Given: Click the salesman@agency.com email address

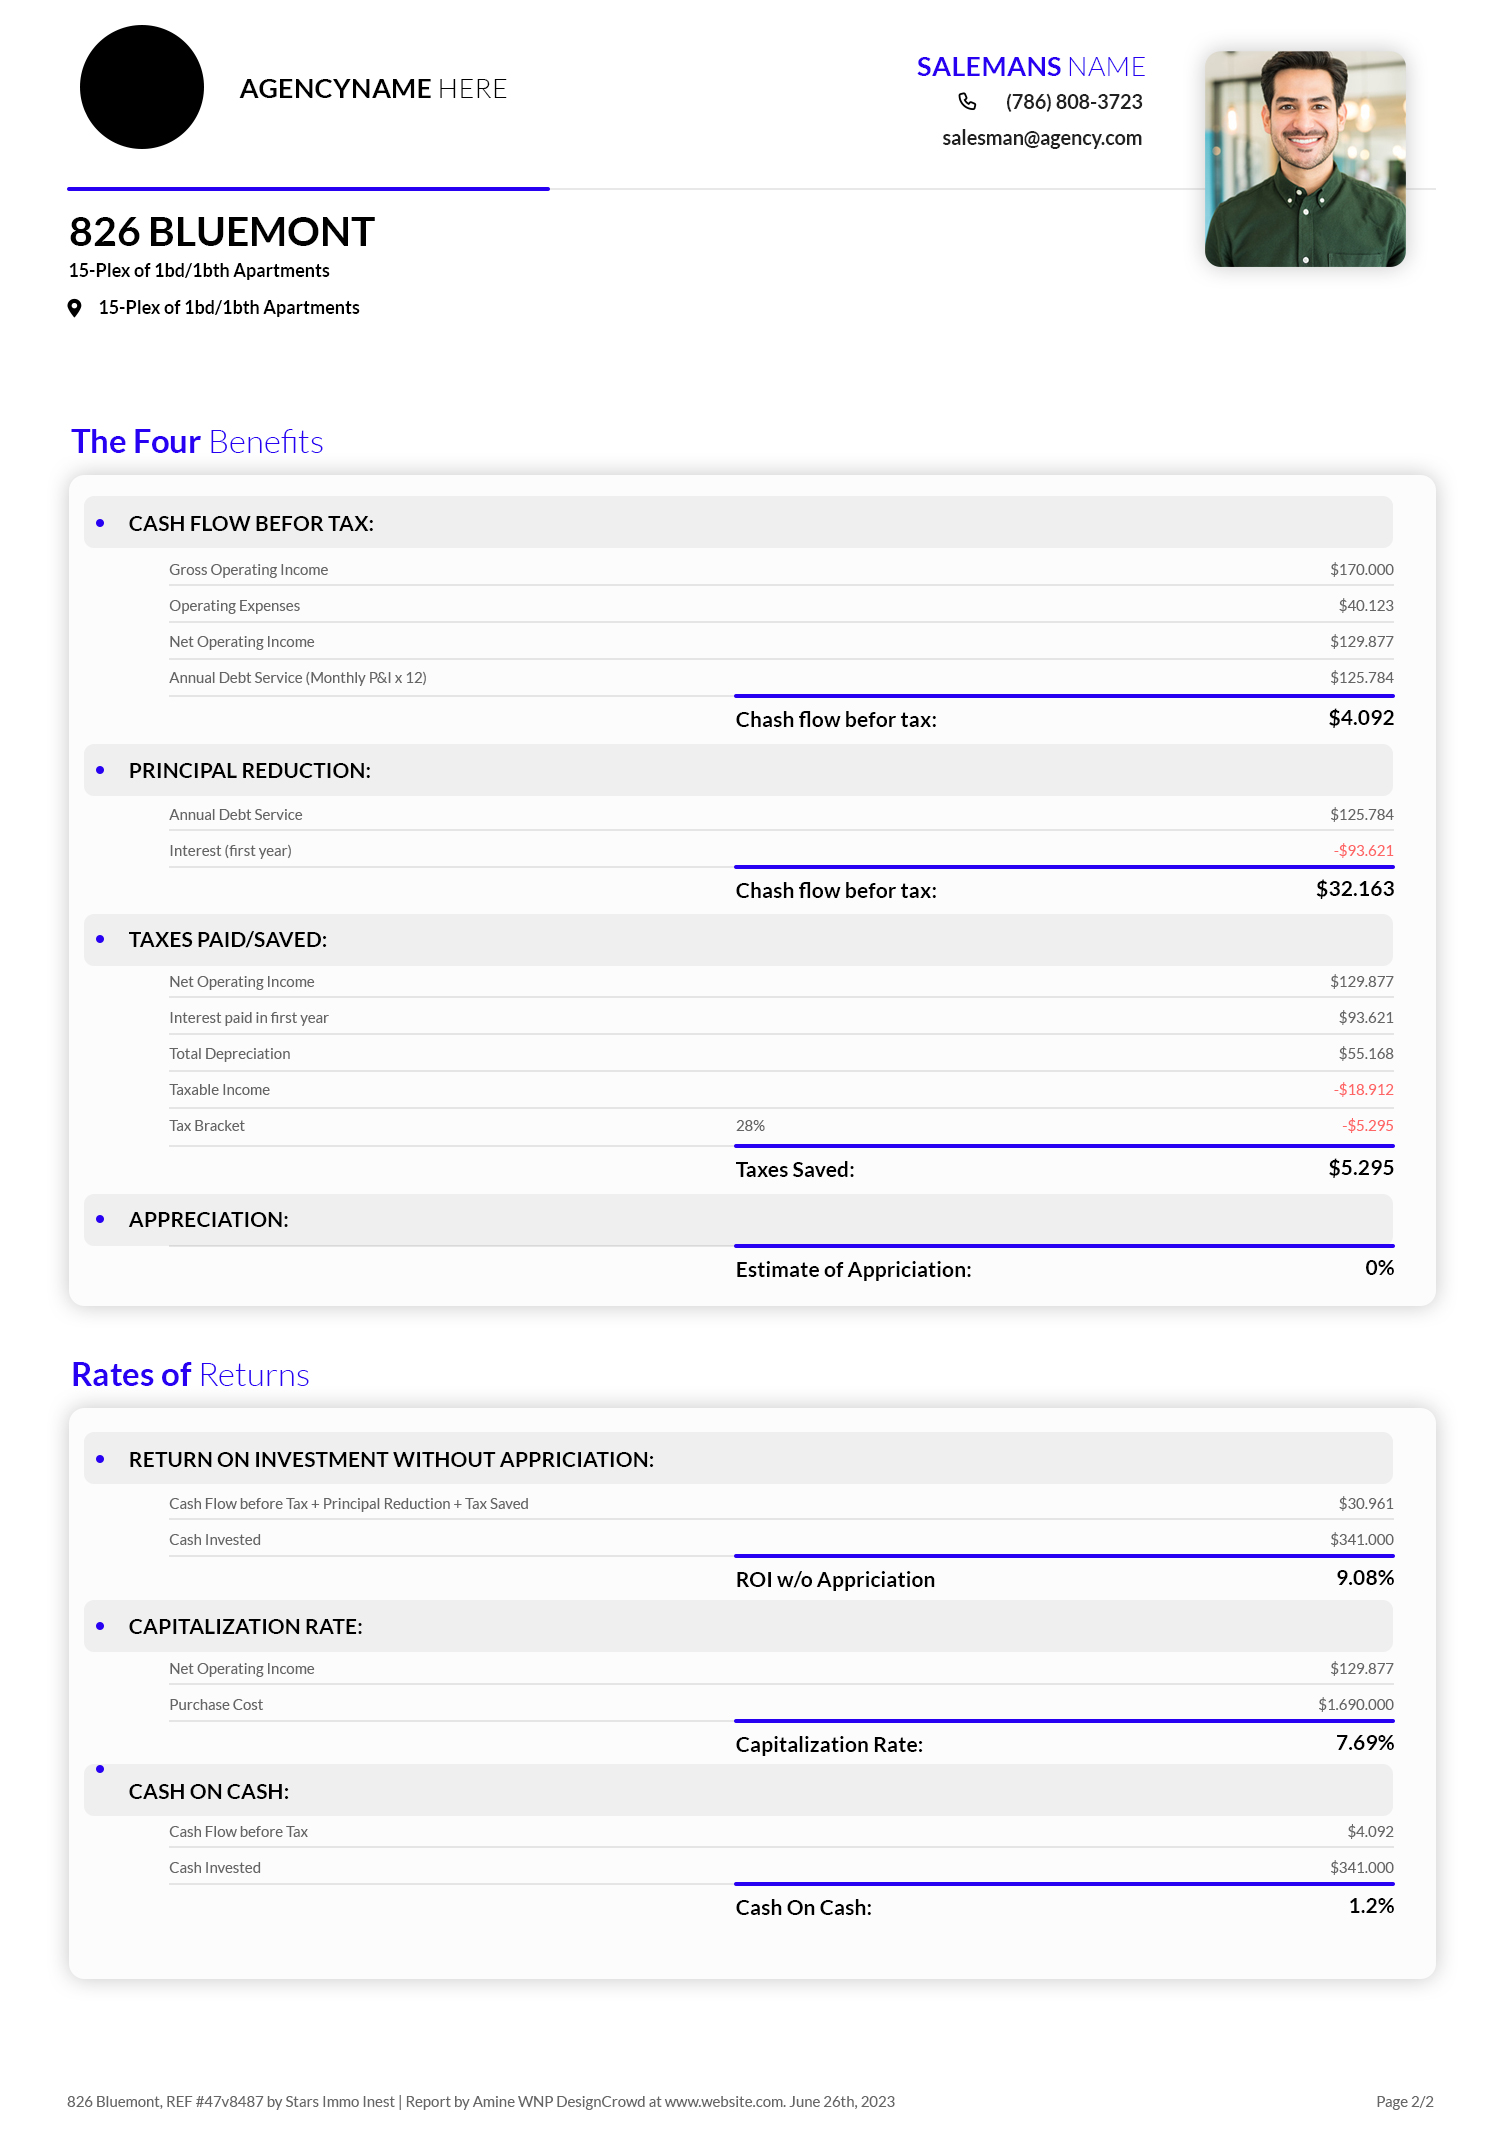Looking at the screenshot, I should pos(1041,138).
